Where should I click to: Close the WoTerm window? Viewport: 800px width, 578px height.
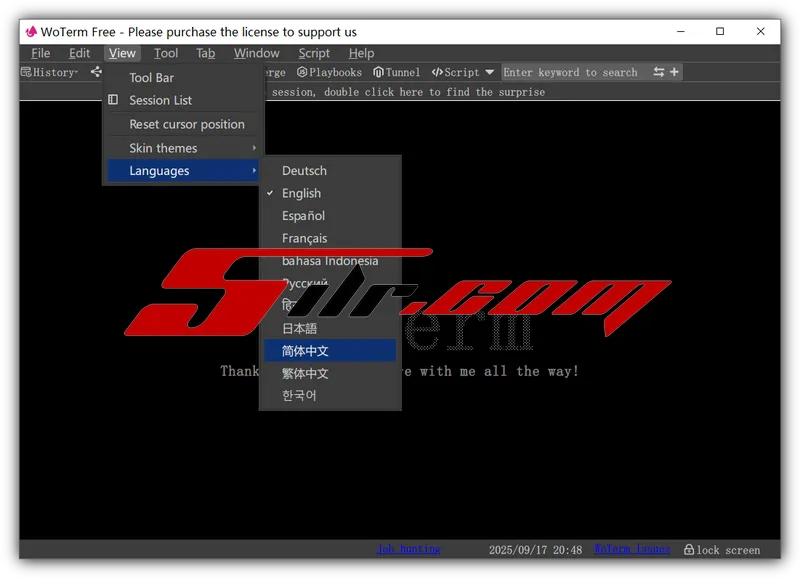pos(760,32)
